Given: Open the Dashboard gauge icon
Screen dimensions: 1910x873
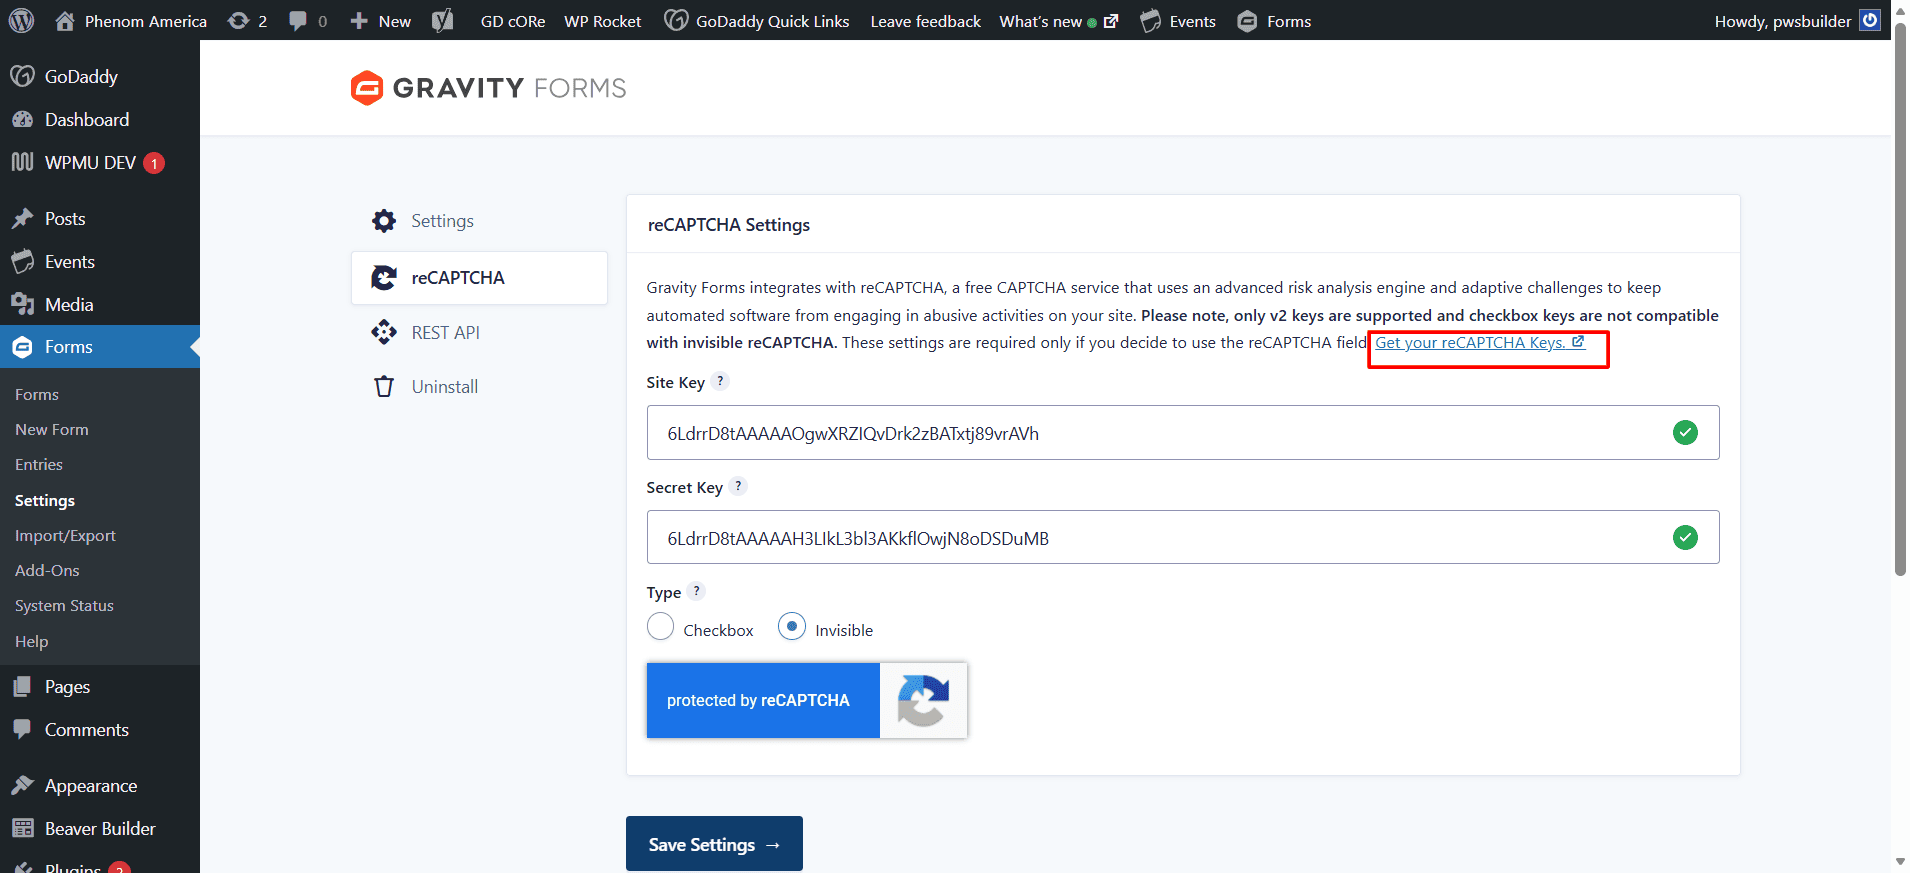Looking at the screenshot, I should tap(22, 119).
